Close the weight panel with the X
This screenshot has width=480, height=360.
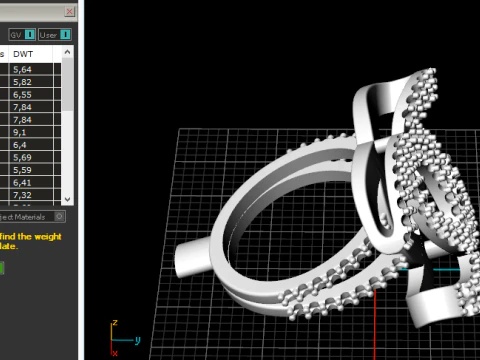coord(69,12)
